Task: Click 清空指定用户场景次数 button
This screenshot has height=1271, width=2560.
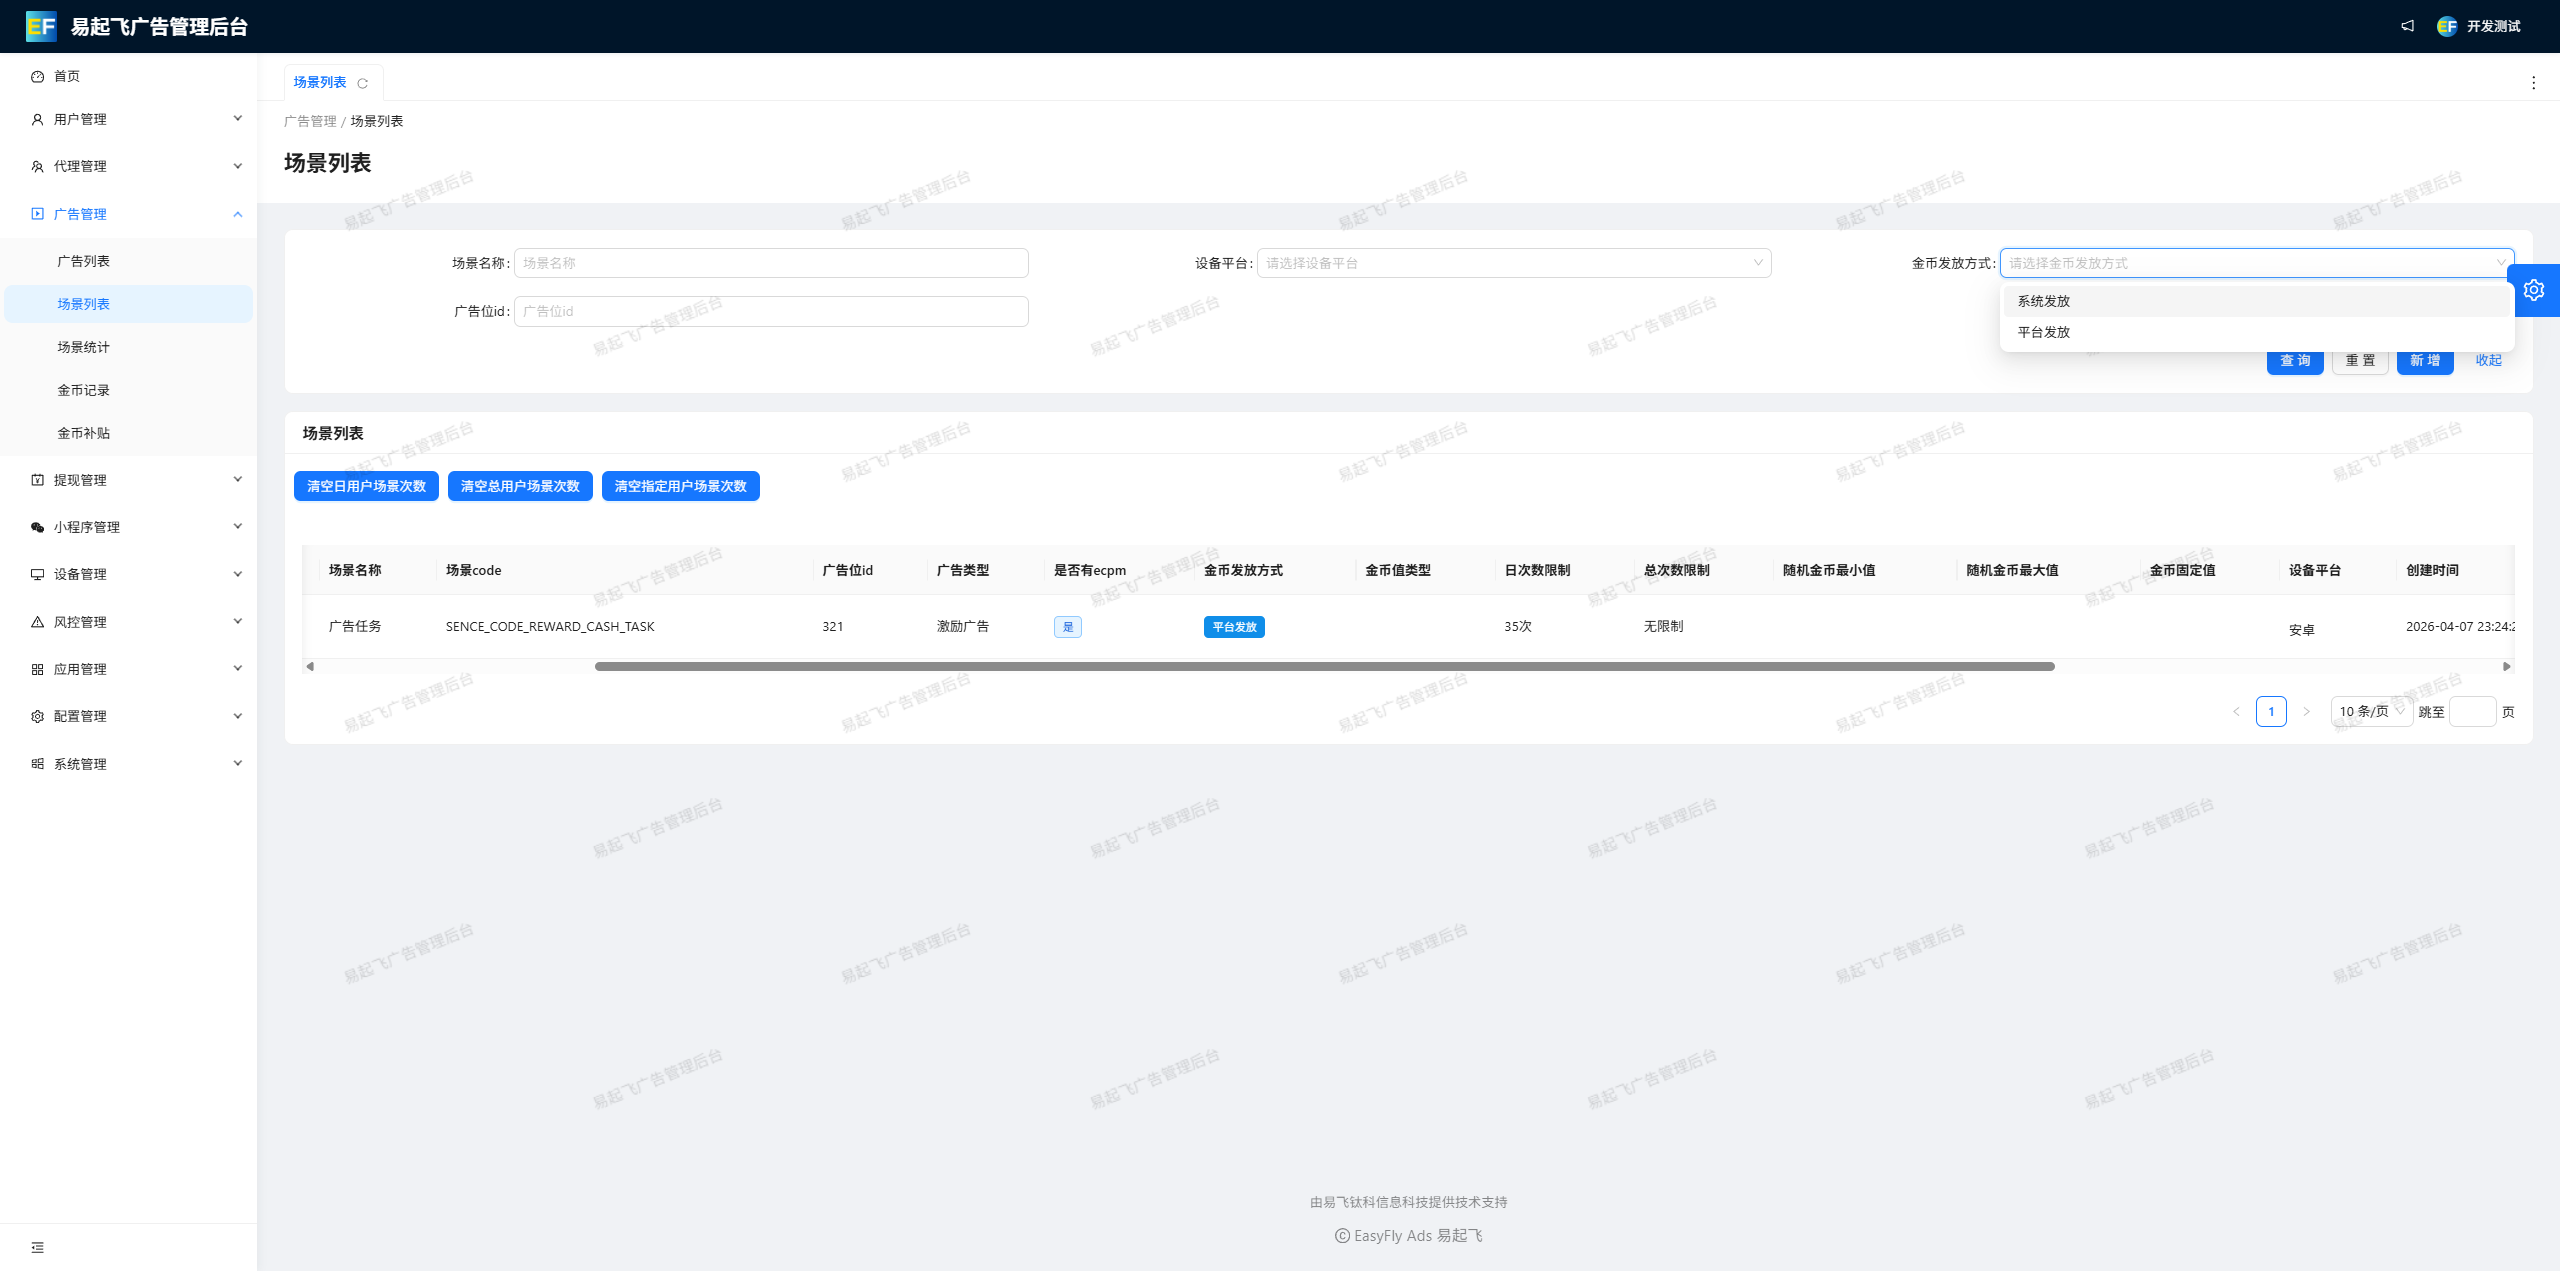Action: (680, 486)
